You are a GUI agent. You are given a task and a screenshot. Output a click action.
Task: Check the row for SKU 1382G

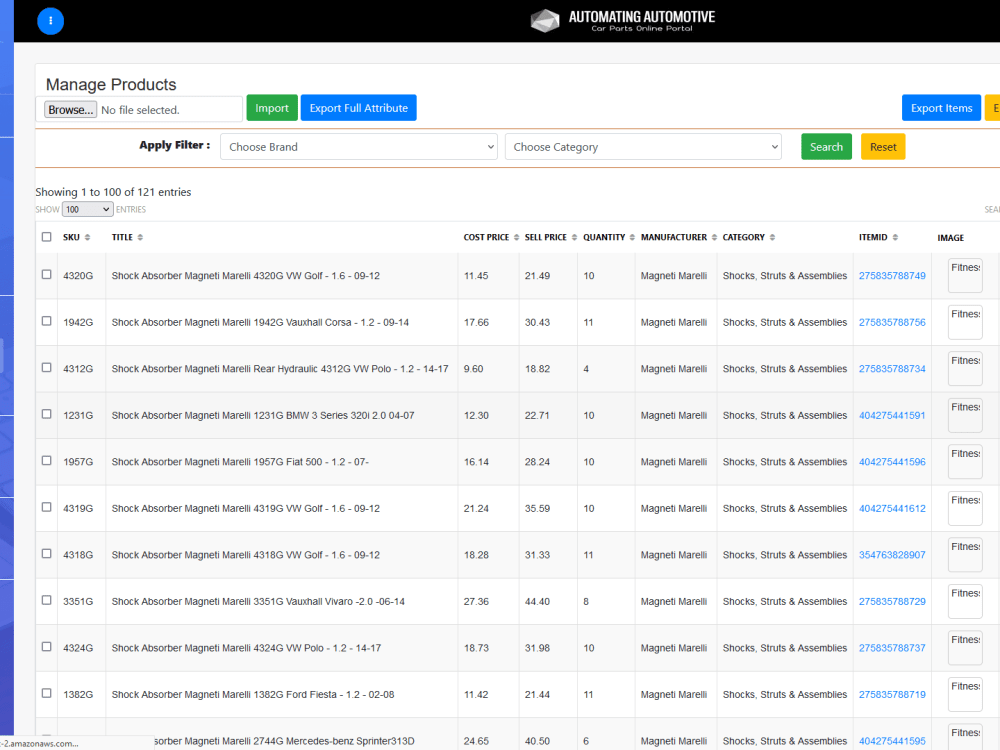(47, 693)
